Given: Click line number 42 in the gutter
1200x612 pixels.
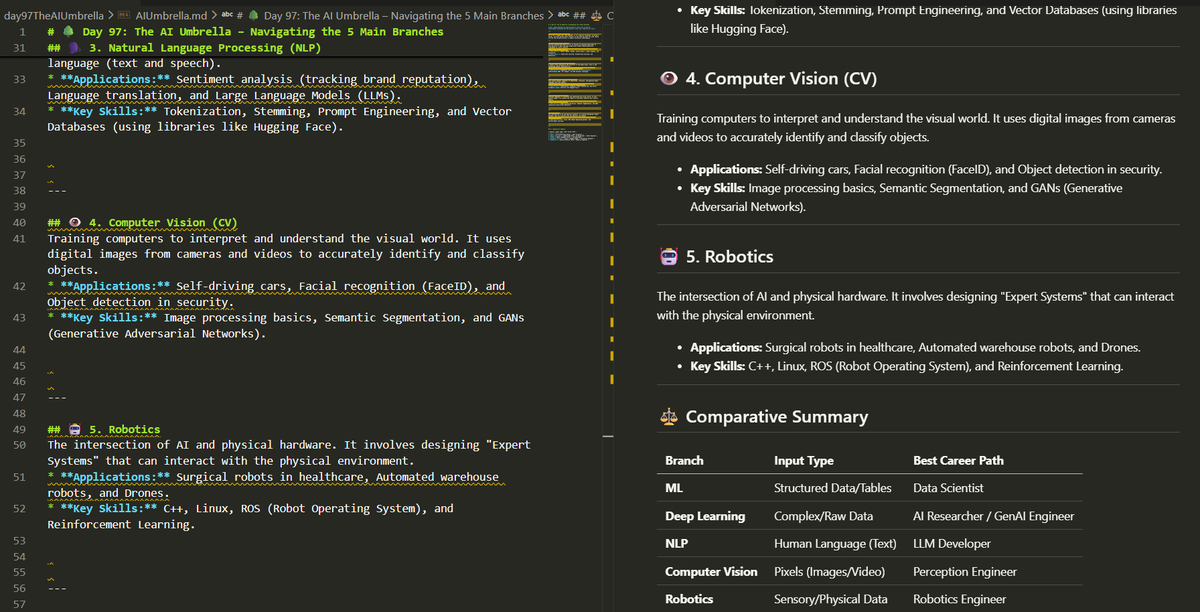Looking at the screenshot, I should [21, 286].
